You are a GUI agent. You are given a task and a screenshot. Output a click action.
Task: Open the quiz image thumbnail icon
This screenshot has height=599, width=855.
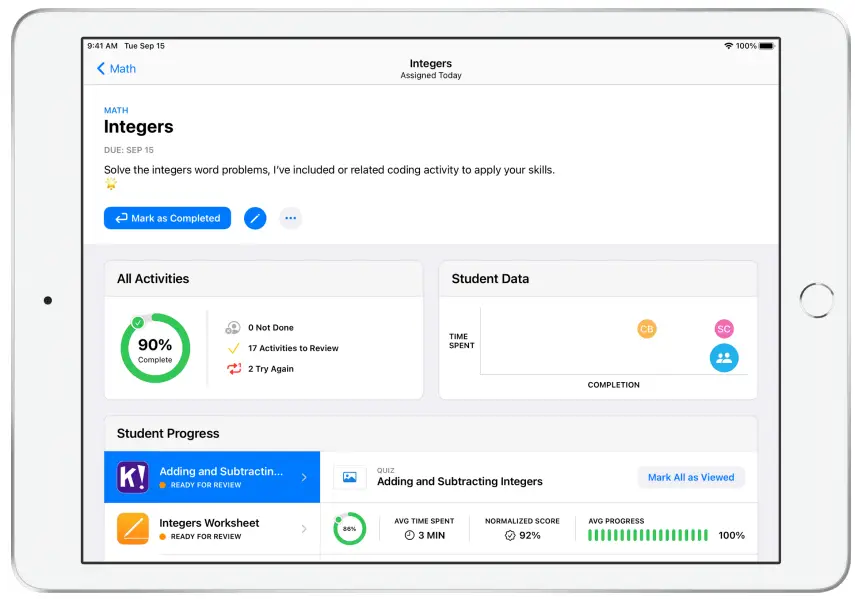click(350, 477)
